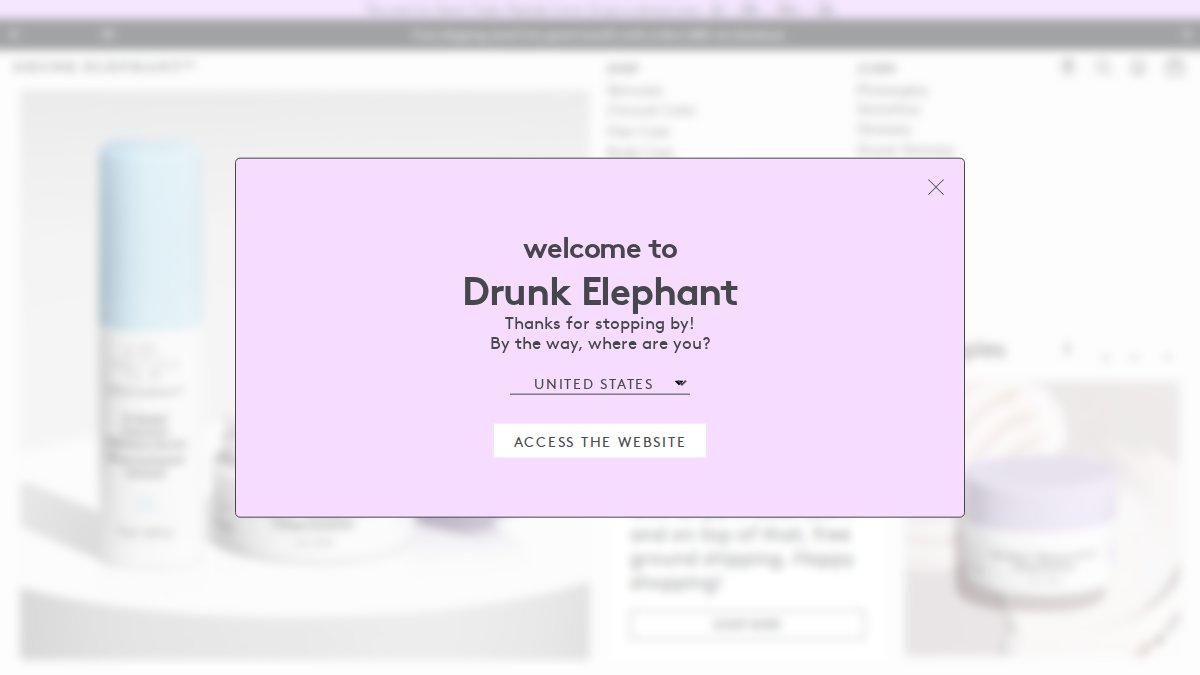Screen dimensions: 1200x675
Task: Open the United States country dropdown
Action: 600,384
